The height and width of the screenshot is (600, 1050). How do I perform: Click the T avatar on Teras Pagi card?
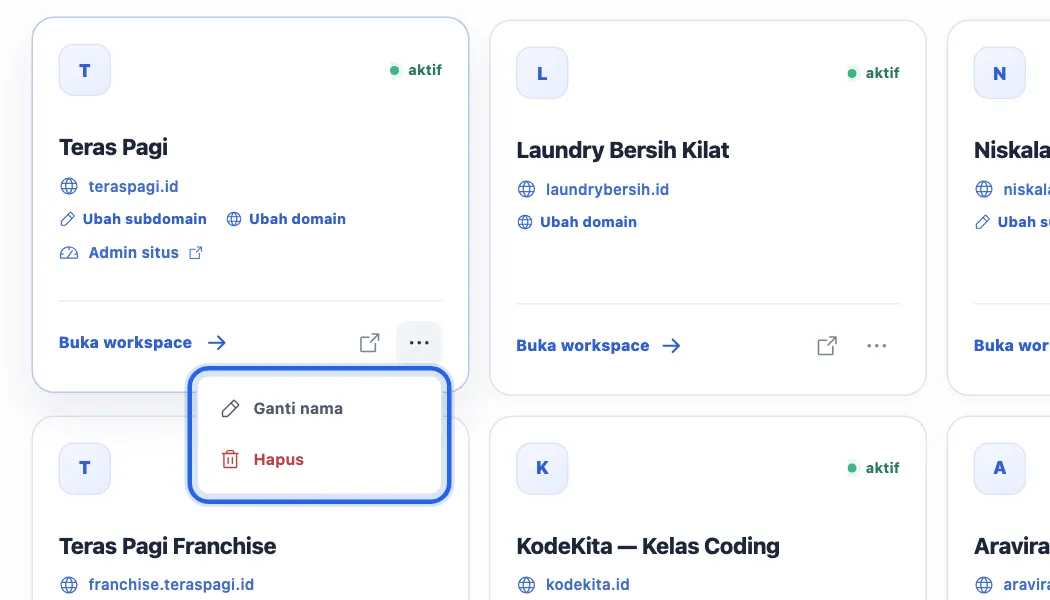(x=84, y=70)
